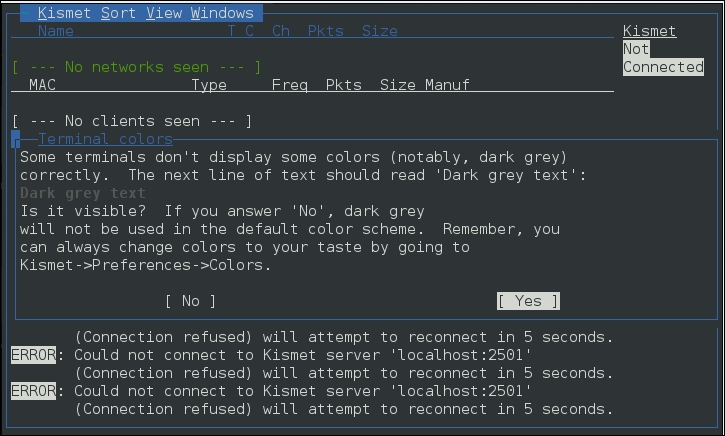
Task: Answer No in the Terminal colors dialog
Action: tap(190, 301)
